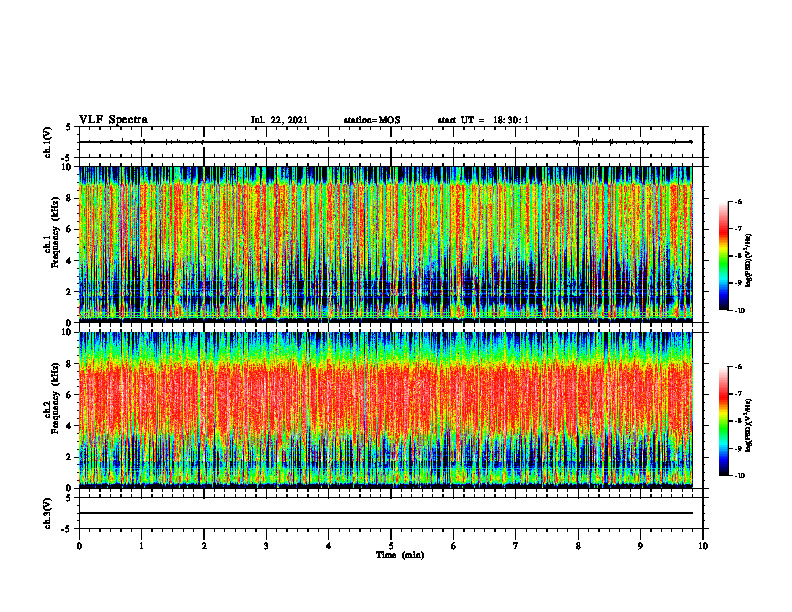This screenshot has height=612, width=792.
Task: Click the log(PSD) label beside ch.1 color bar
Action: click(749, 260)
